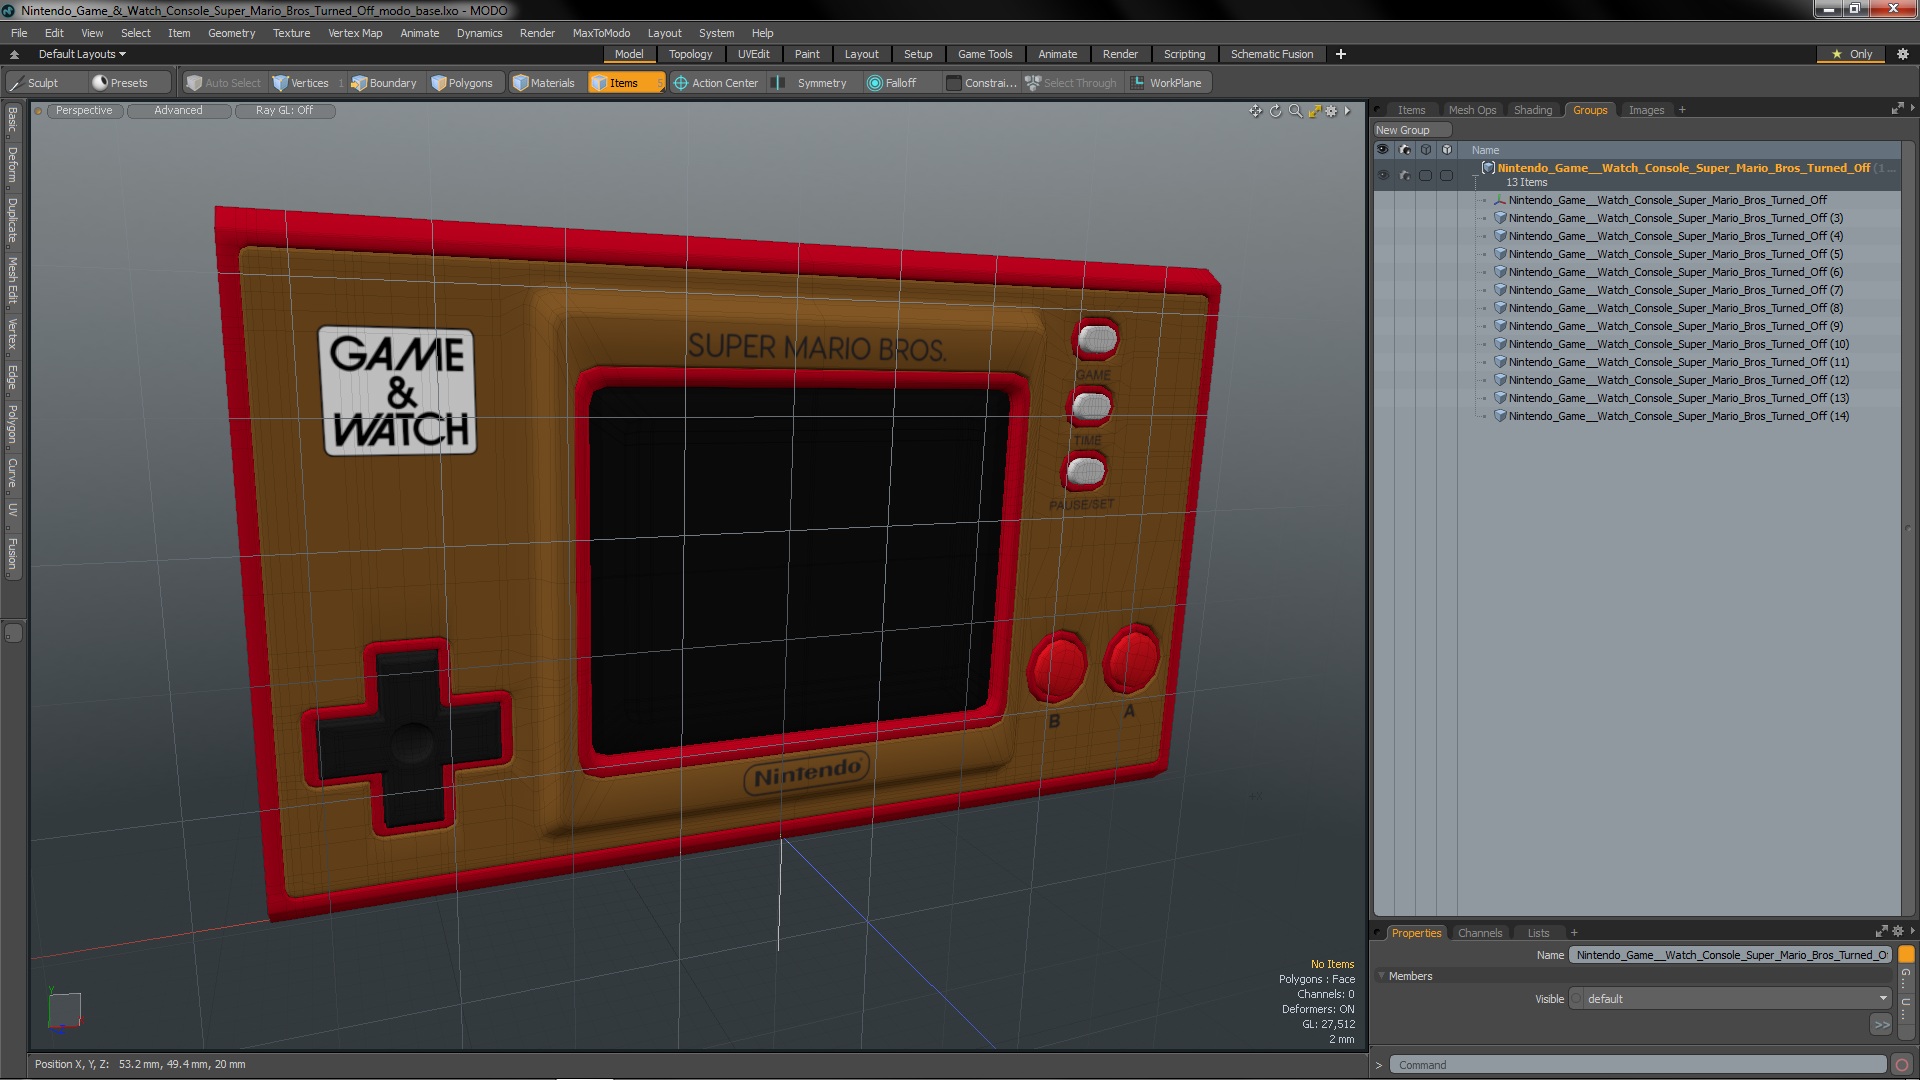Toggle render camera of the Nintendo group
Screen dimensions: 1920x1080
pos(1405,175)
